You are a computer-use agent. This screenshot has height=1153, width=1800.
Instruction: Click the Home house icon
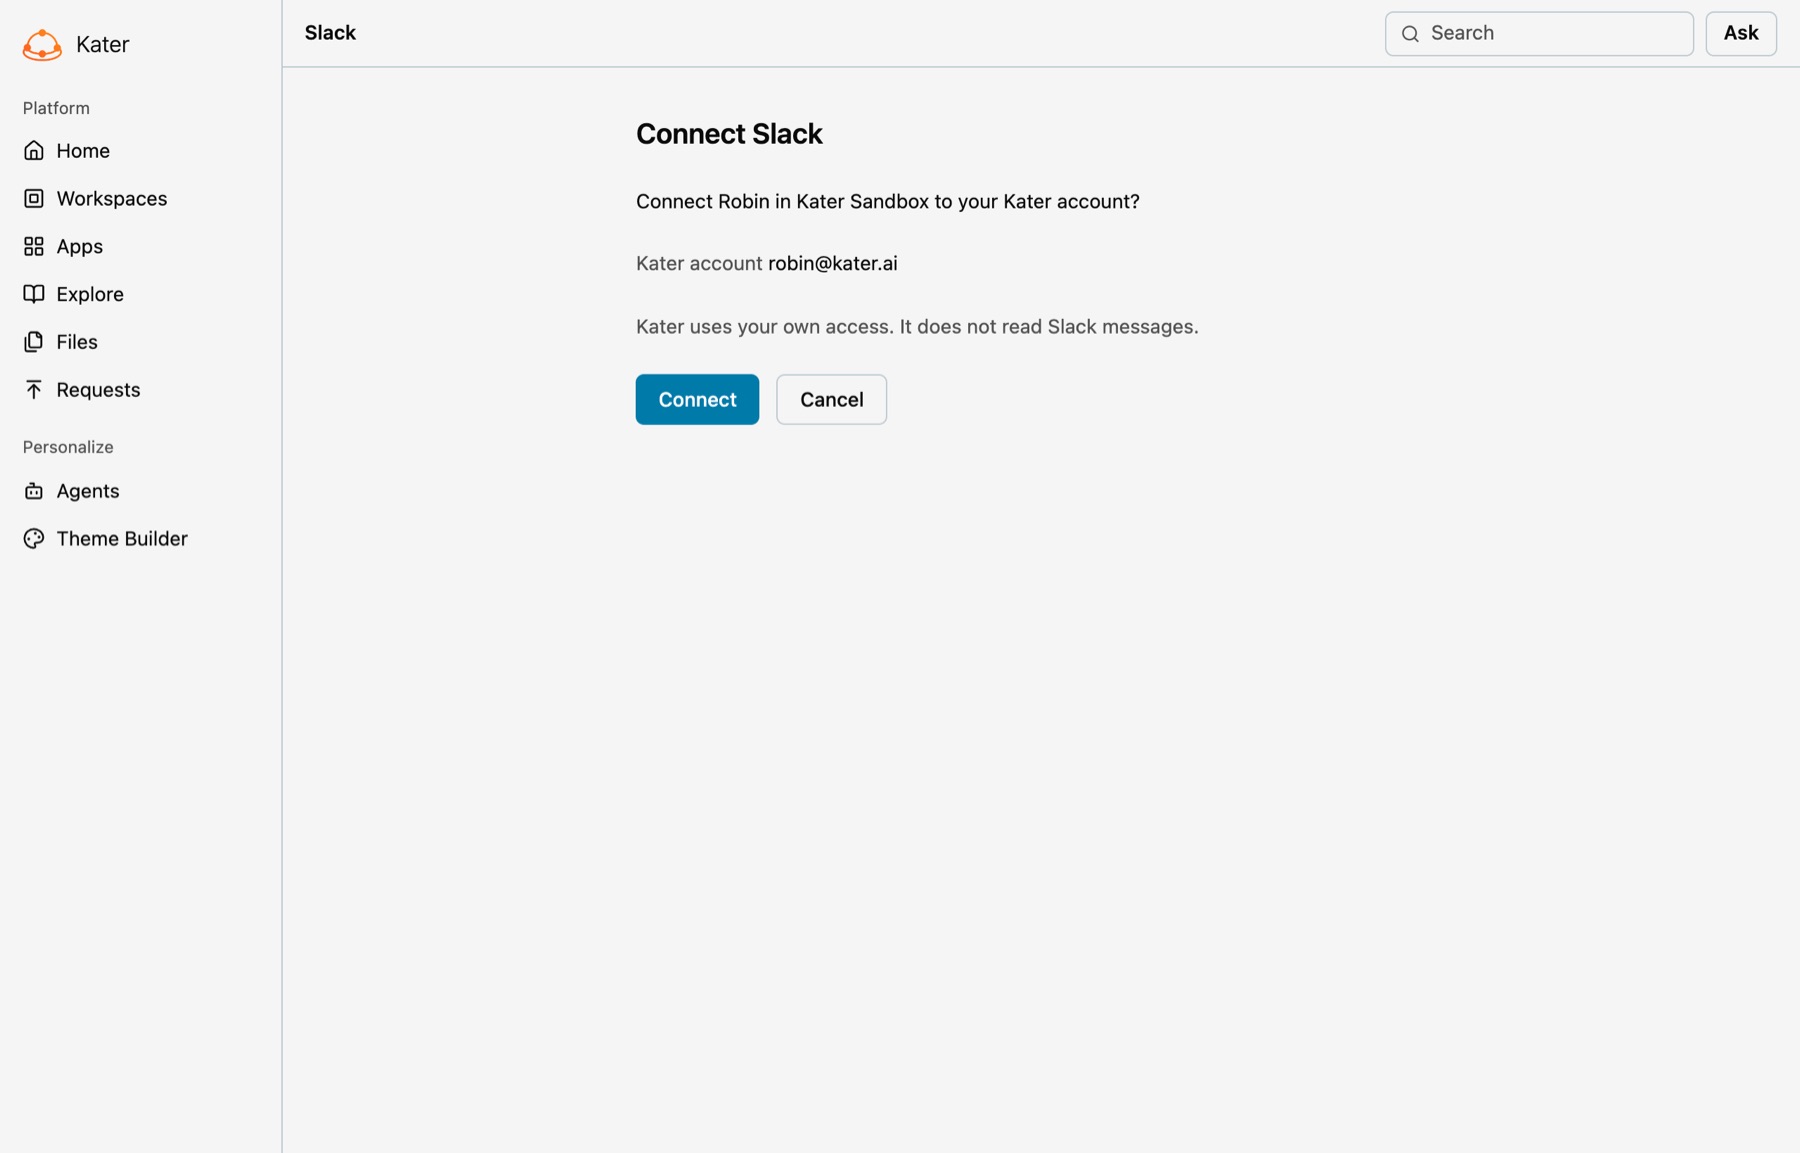click(x=34, y=150)
